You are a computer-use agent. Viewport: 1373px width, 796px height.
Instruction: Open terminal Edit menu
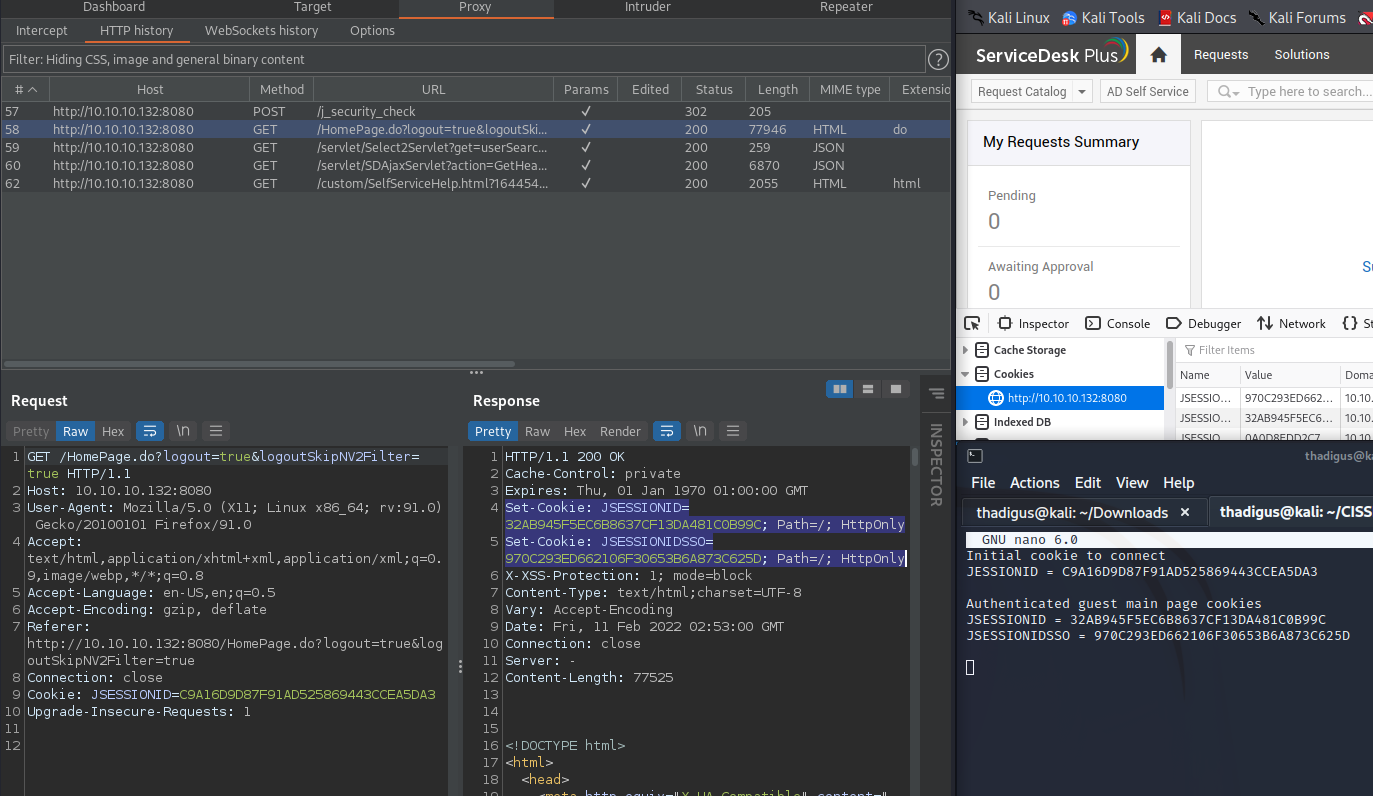tap(1087, 482)
